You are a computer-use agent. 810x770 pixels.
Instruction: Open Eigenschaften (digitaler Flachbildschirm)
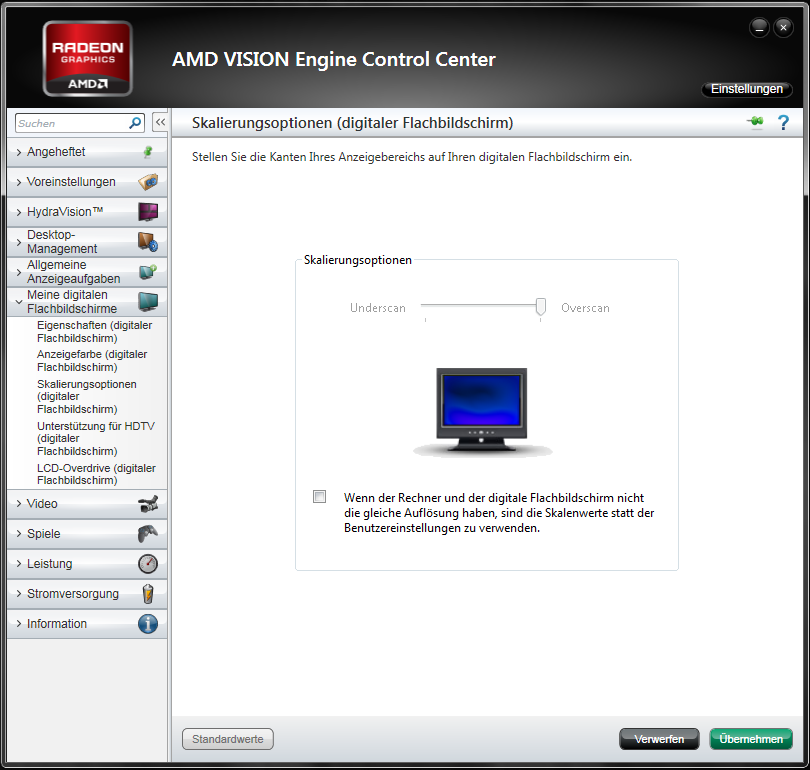pyautogui.click(x=95, y=332)
